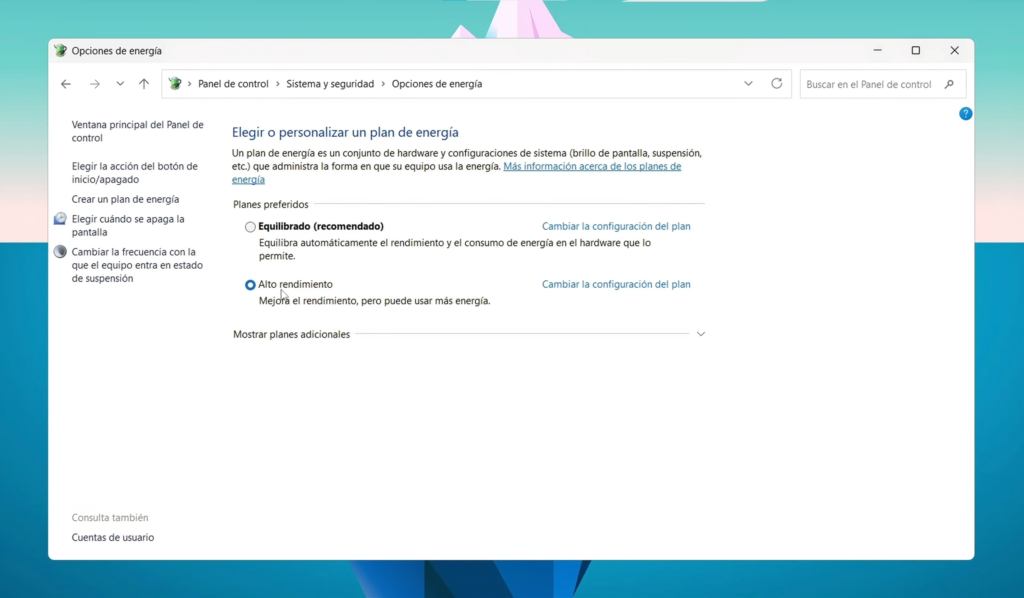Viewport: 1024px width, 598px height.
Task: Click the moon icon beside Cambiar la frecuencia
Action: (x=60, y=252)
